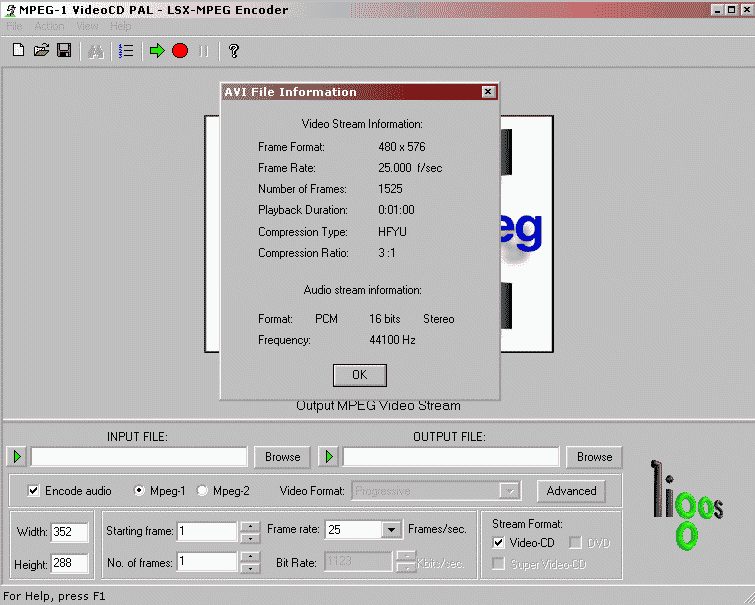Click the OUTPUT FILE path field

tap(451, 457)
